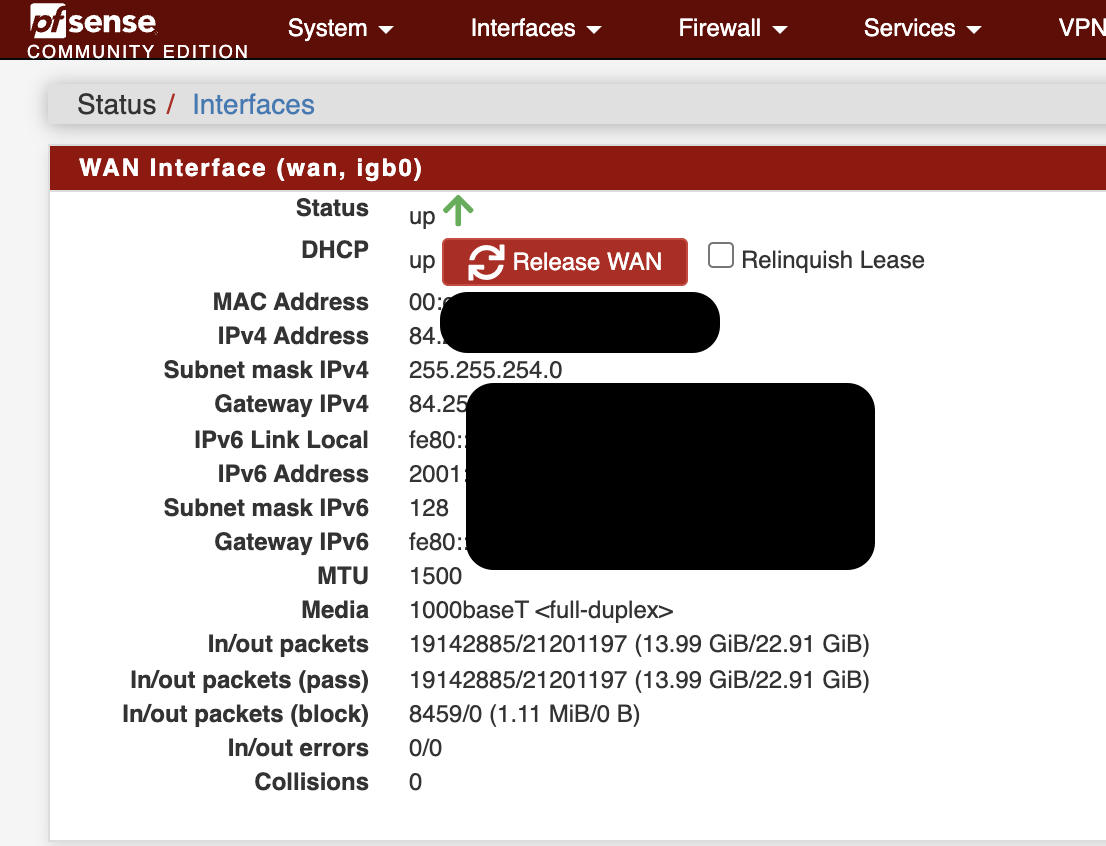1106x846 pixels.
Task: Click the Relinquish Lease label text
Action: click(x=832, y=260)
